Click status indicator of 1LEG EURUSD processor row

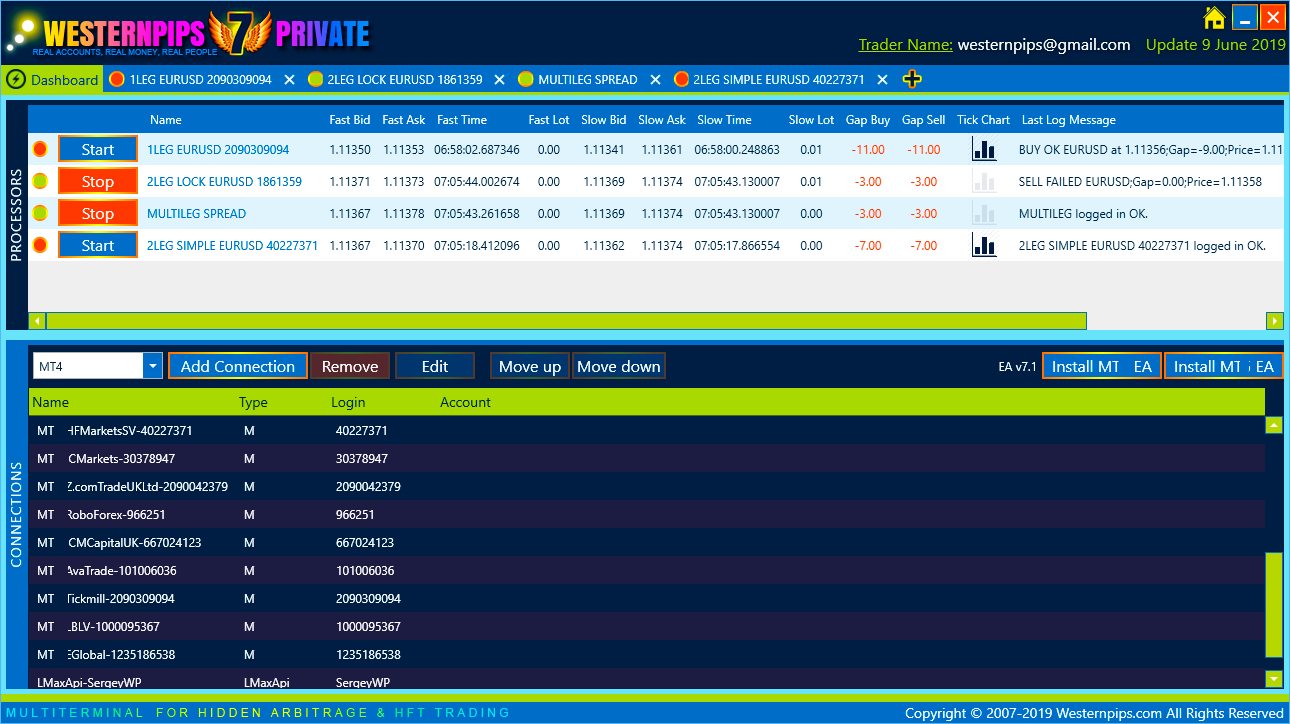coord(40,149)
